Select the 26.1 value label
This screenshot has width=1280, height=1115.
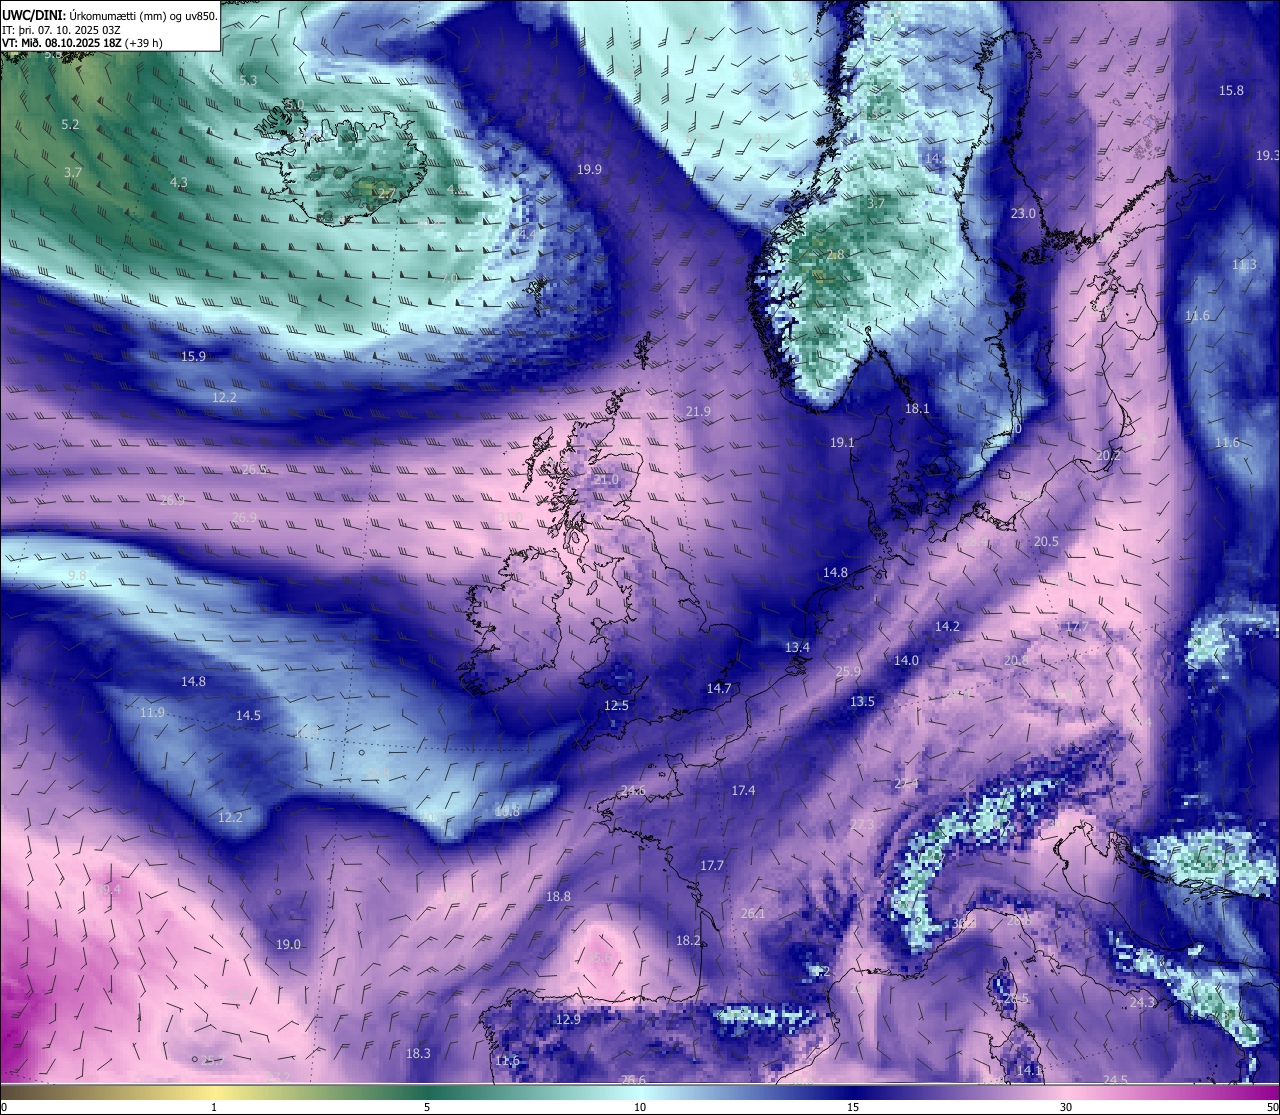753,914
